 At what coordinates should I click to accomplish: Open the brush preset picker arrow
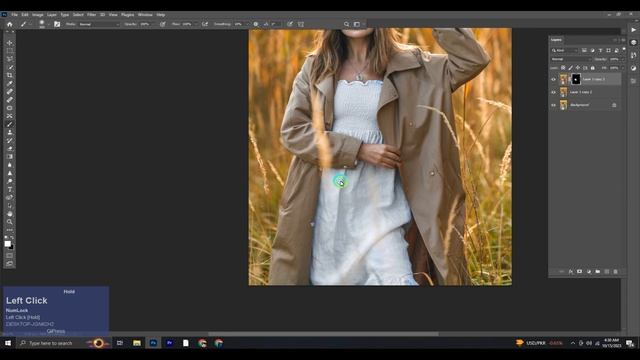coord(48,24)
